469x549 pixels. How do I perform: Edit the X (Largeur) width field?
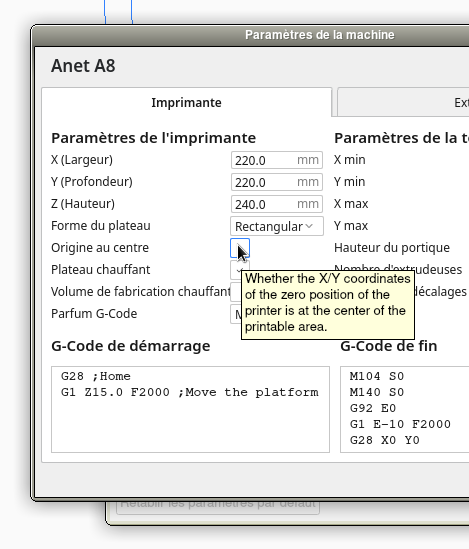click(x=276, y=160)
